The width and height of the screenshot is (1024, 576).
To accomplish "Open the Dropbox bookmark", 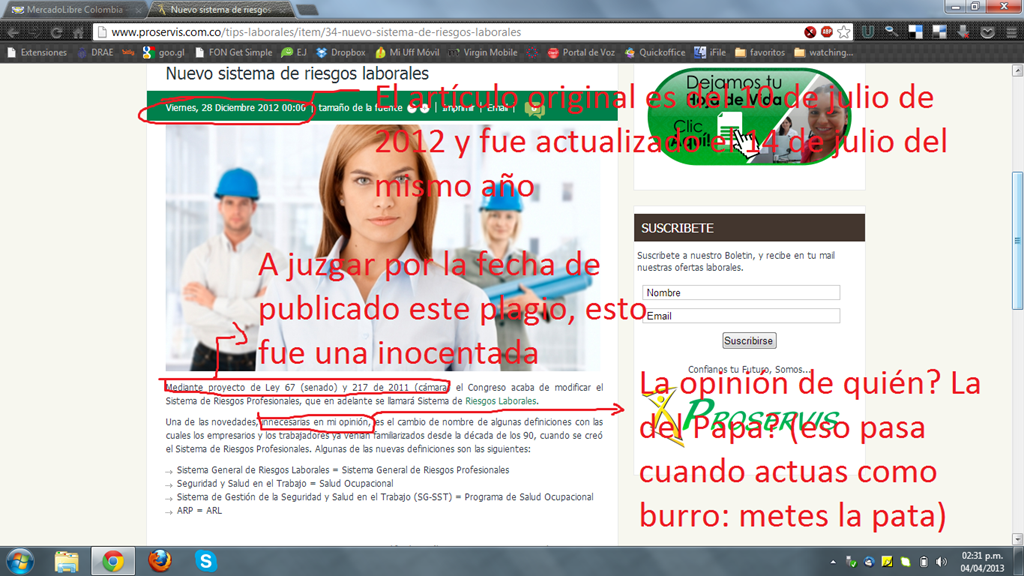I will click(x=341, y=52).
